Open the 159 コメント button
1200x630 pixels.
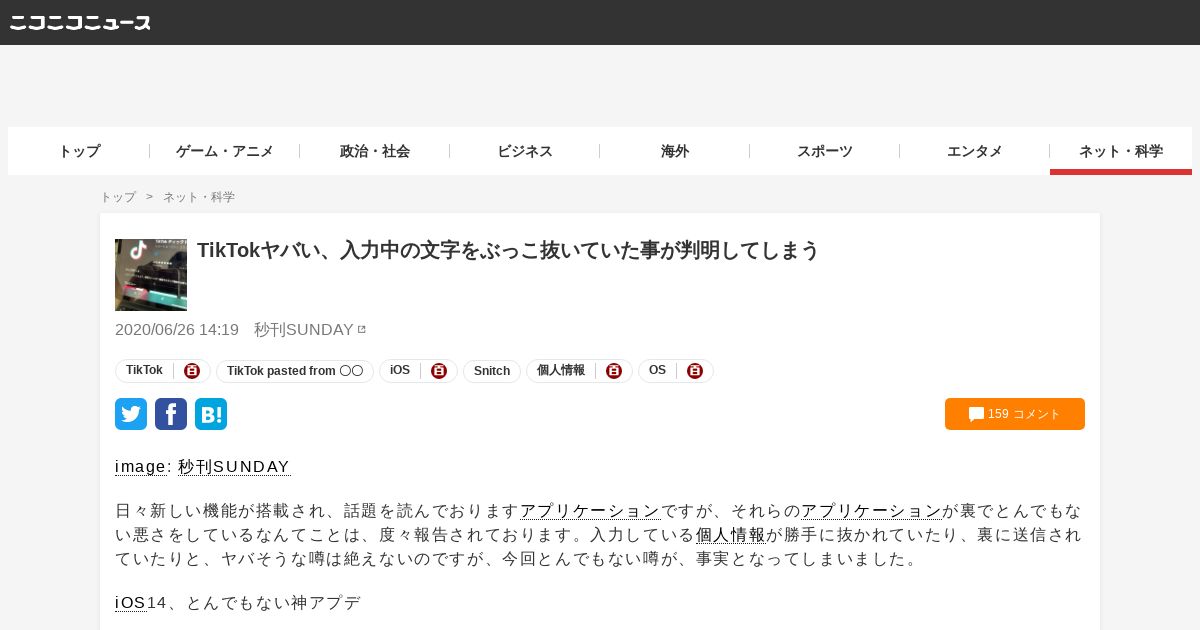[x=1015, y=414]
